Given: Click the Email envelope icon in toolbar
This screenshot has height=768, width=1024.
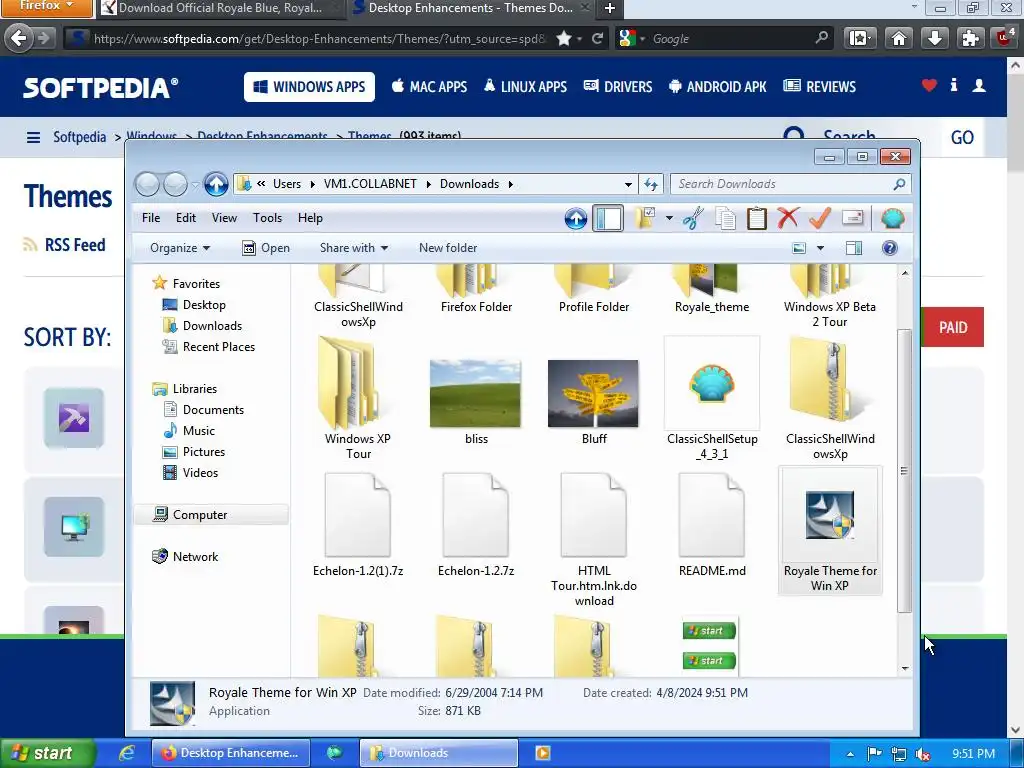Looking at the screenshot, I should click(x=852, y=217).
